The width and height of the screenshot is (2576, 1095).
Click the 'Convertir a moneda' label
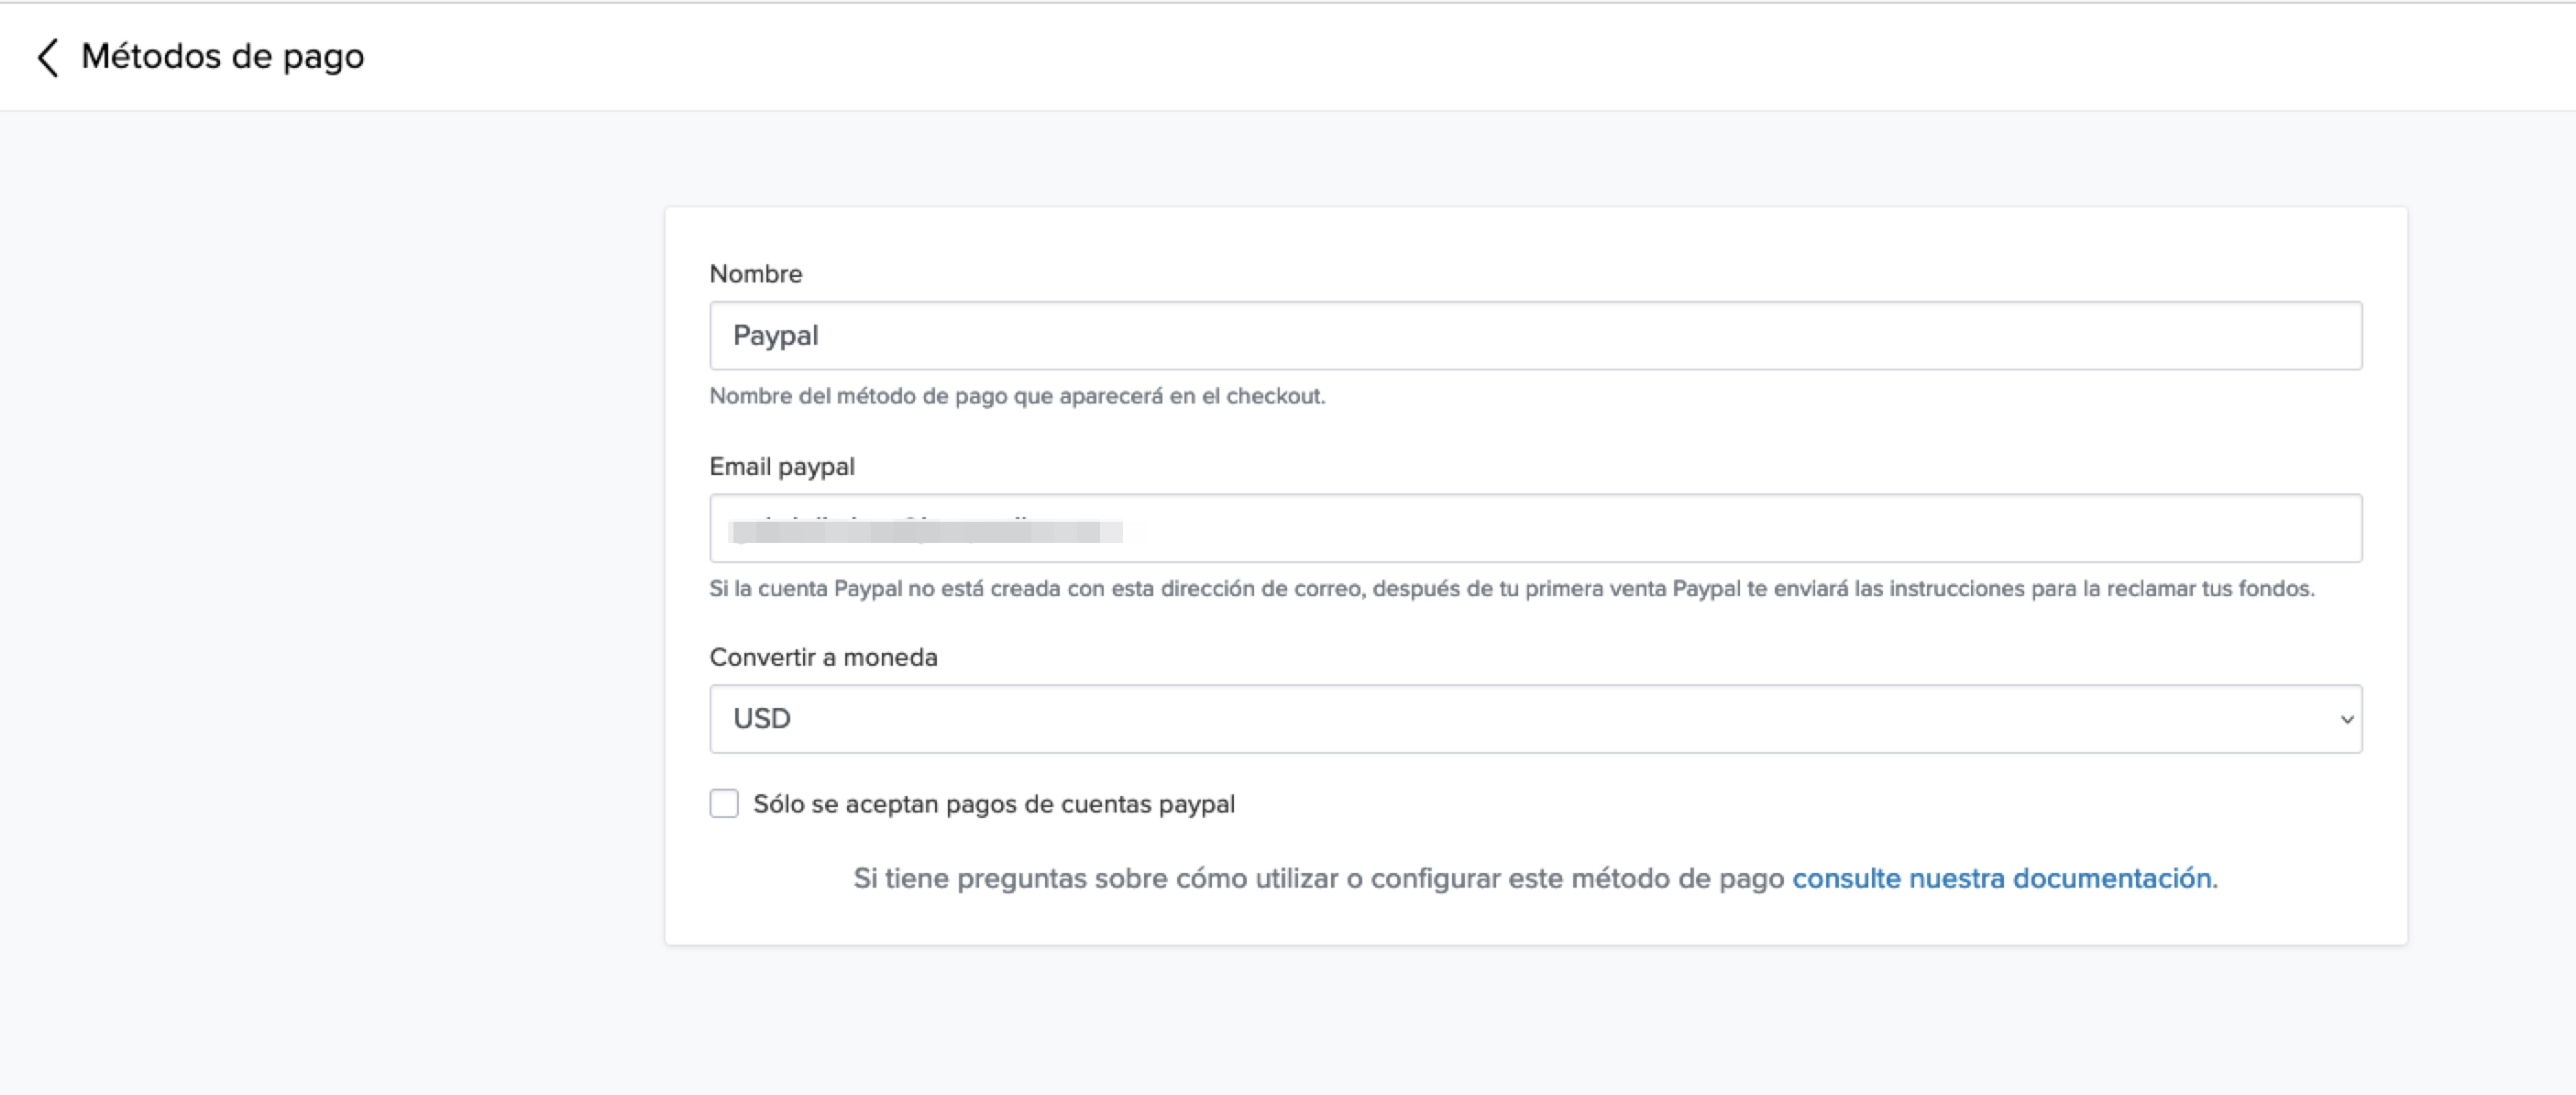(823, 657)
